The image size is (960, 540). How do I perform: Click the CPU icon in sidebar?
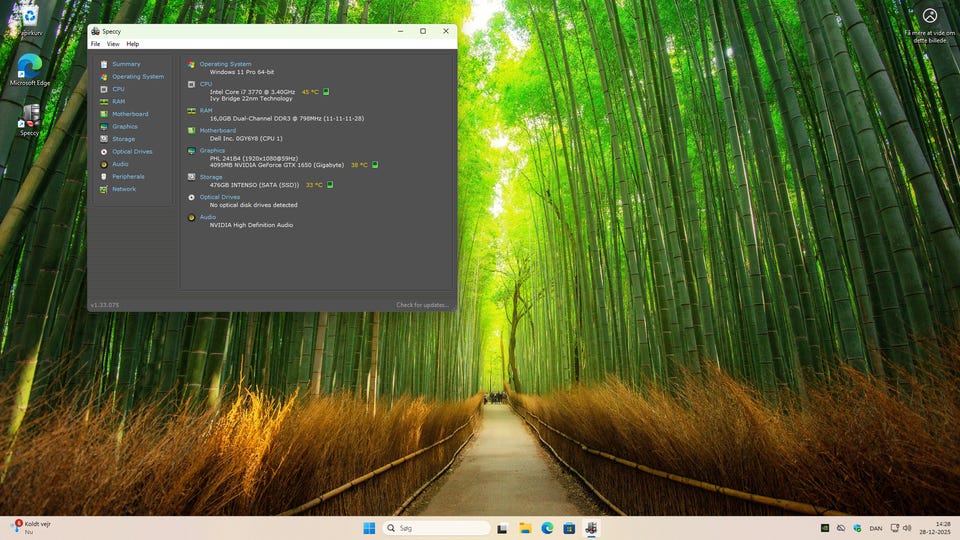click(104, 89)
